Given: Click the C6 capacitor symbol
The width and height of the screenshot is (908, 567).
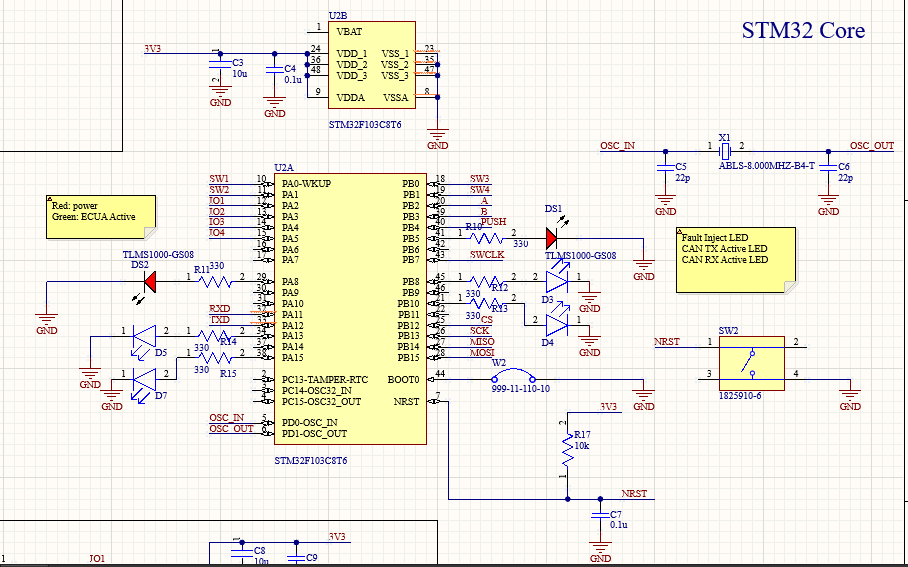Looking at the screenshot, I should tap(828, 167).
